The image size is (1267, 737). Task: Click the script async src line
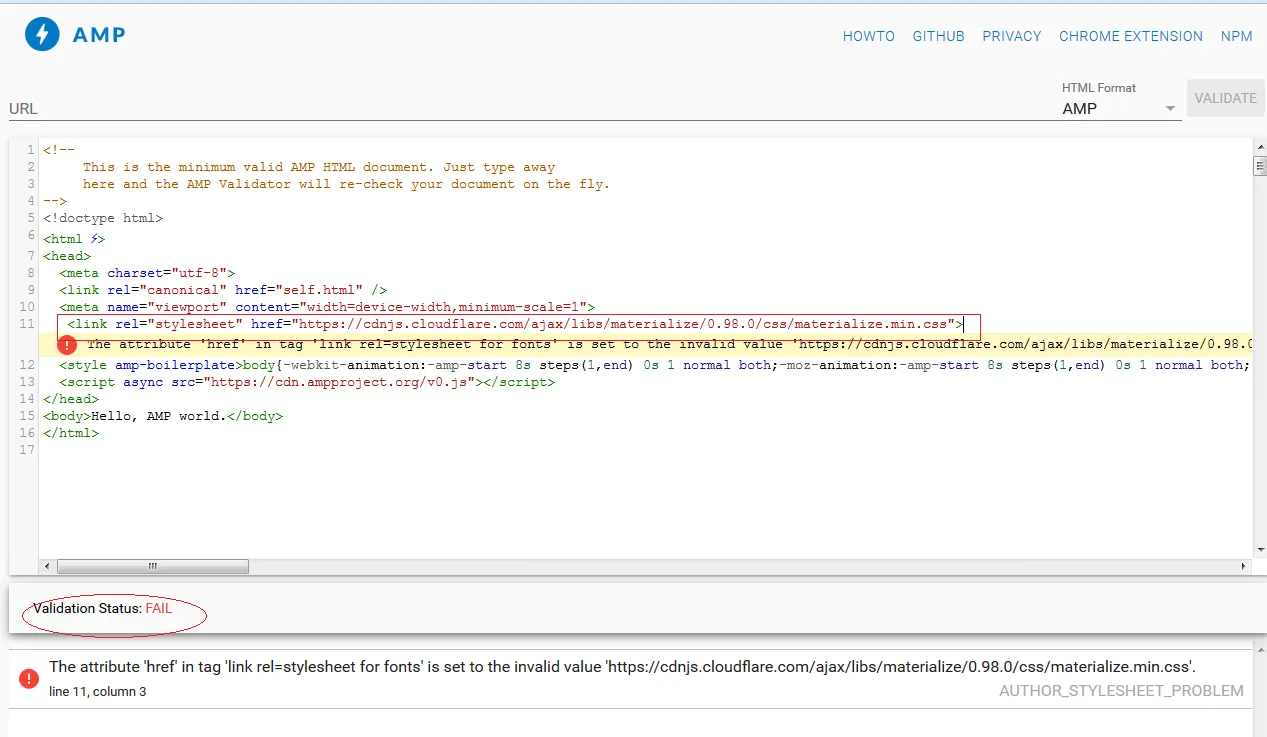click(x=307, y=382)
